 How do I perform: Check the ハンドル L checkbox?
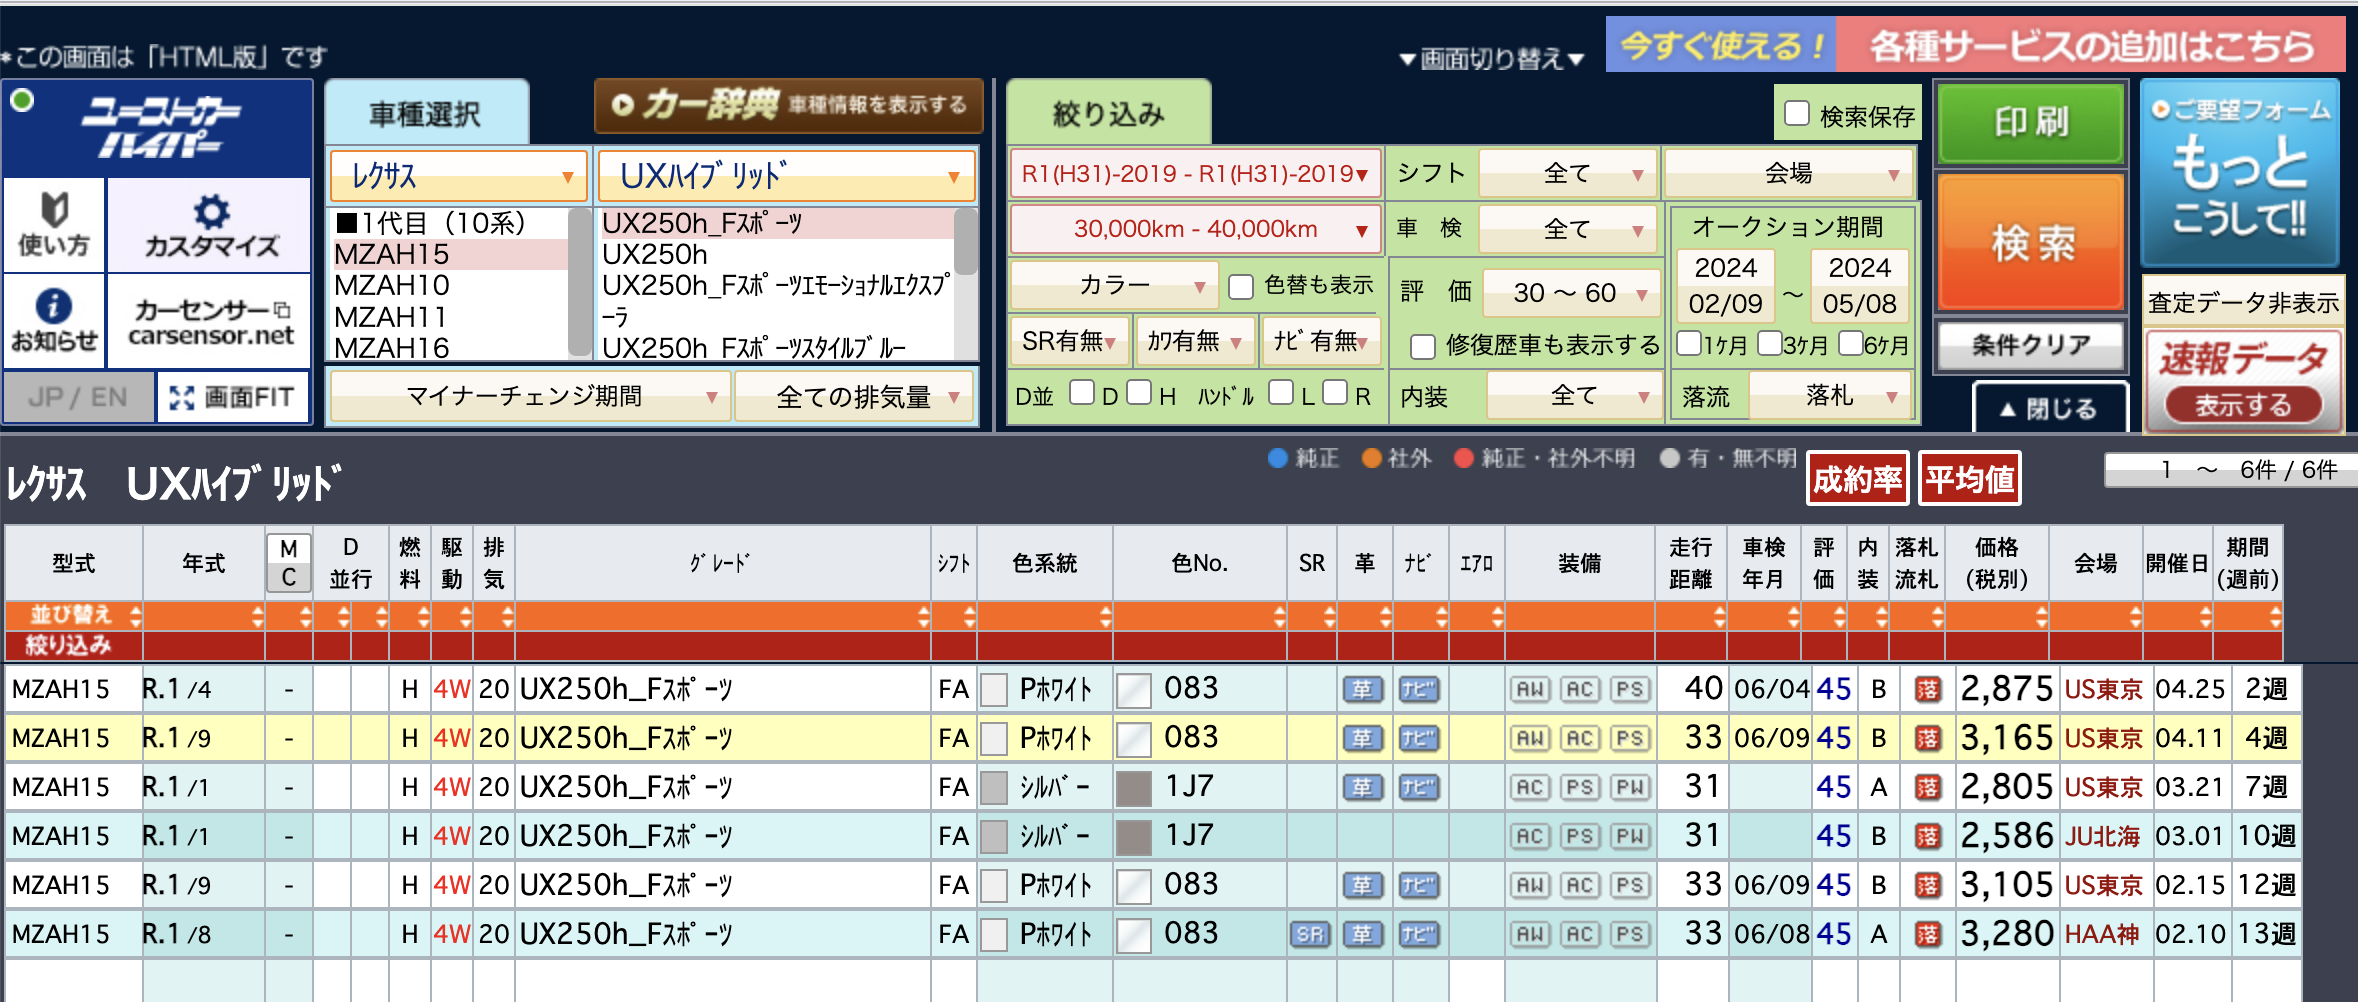pos(1281,392)
